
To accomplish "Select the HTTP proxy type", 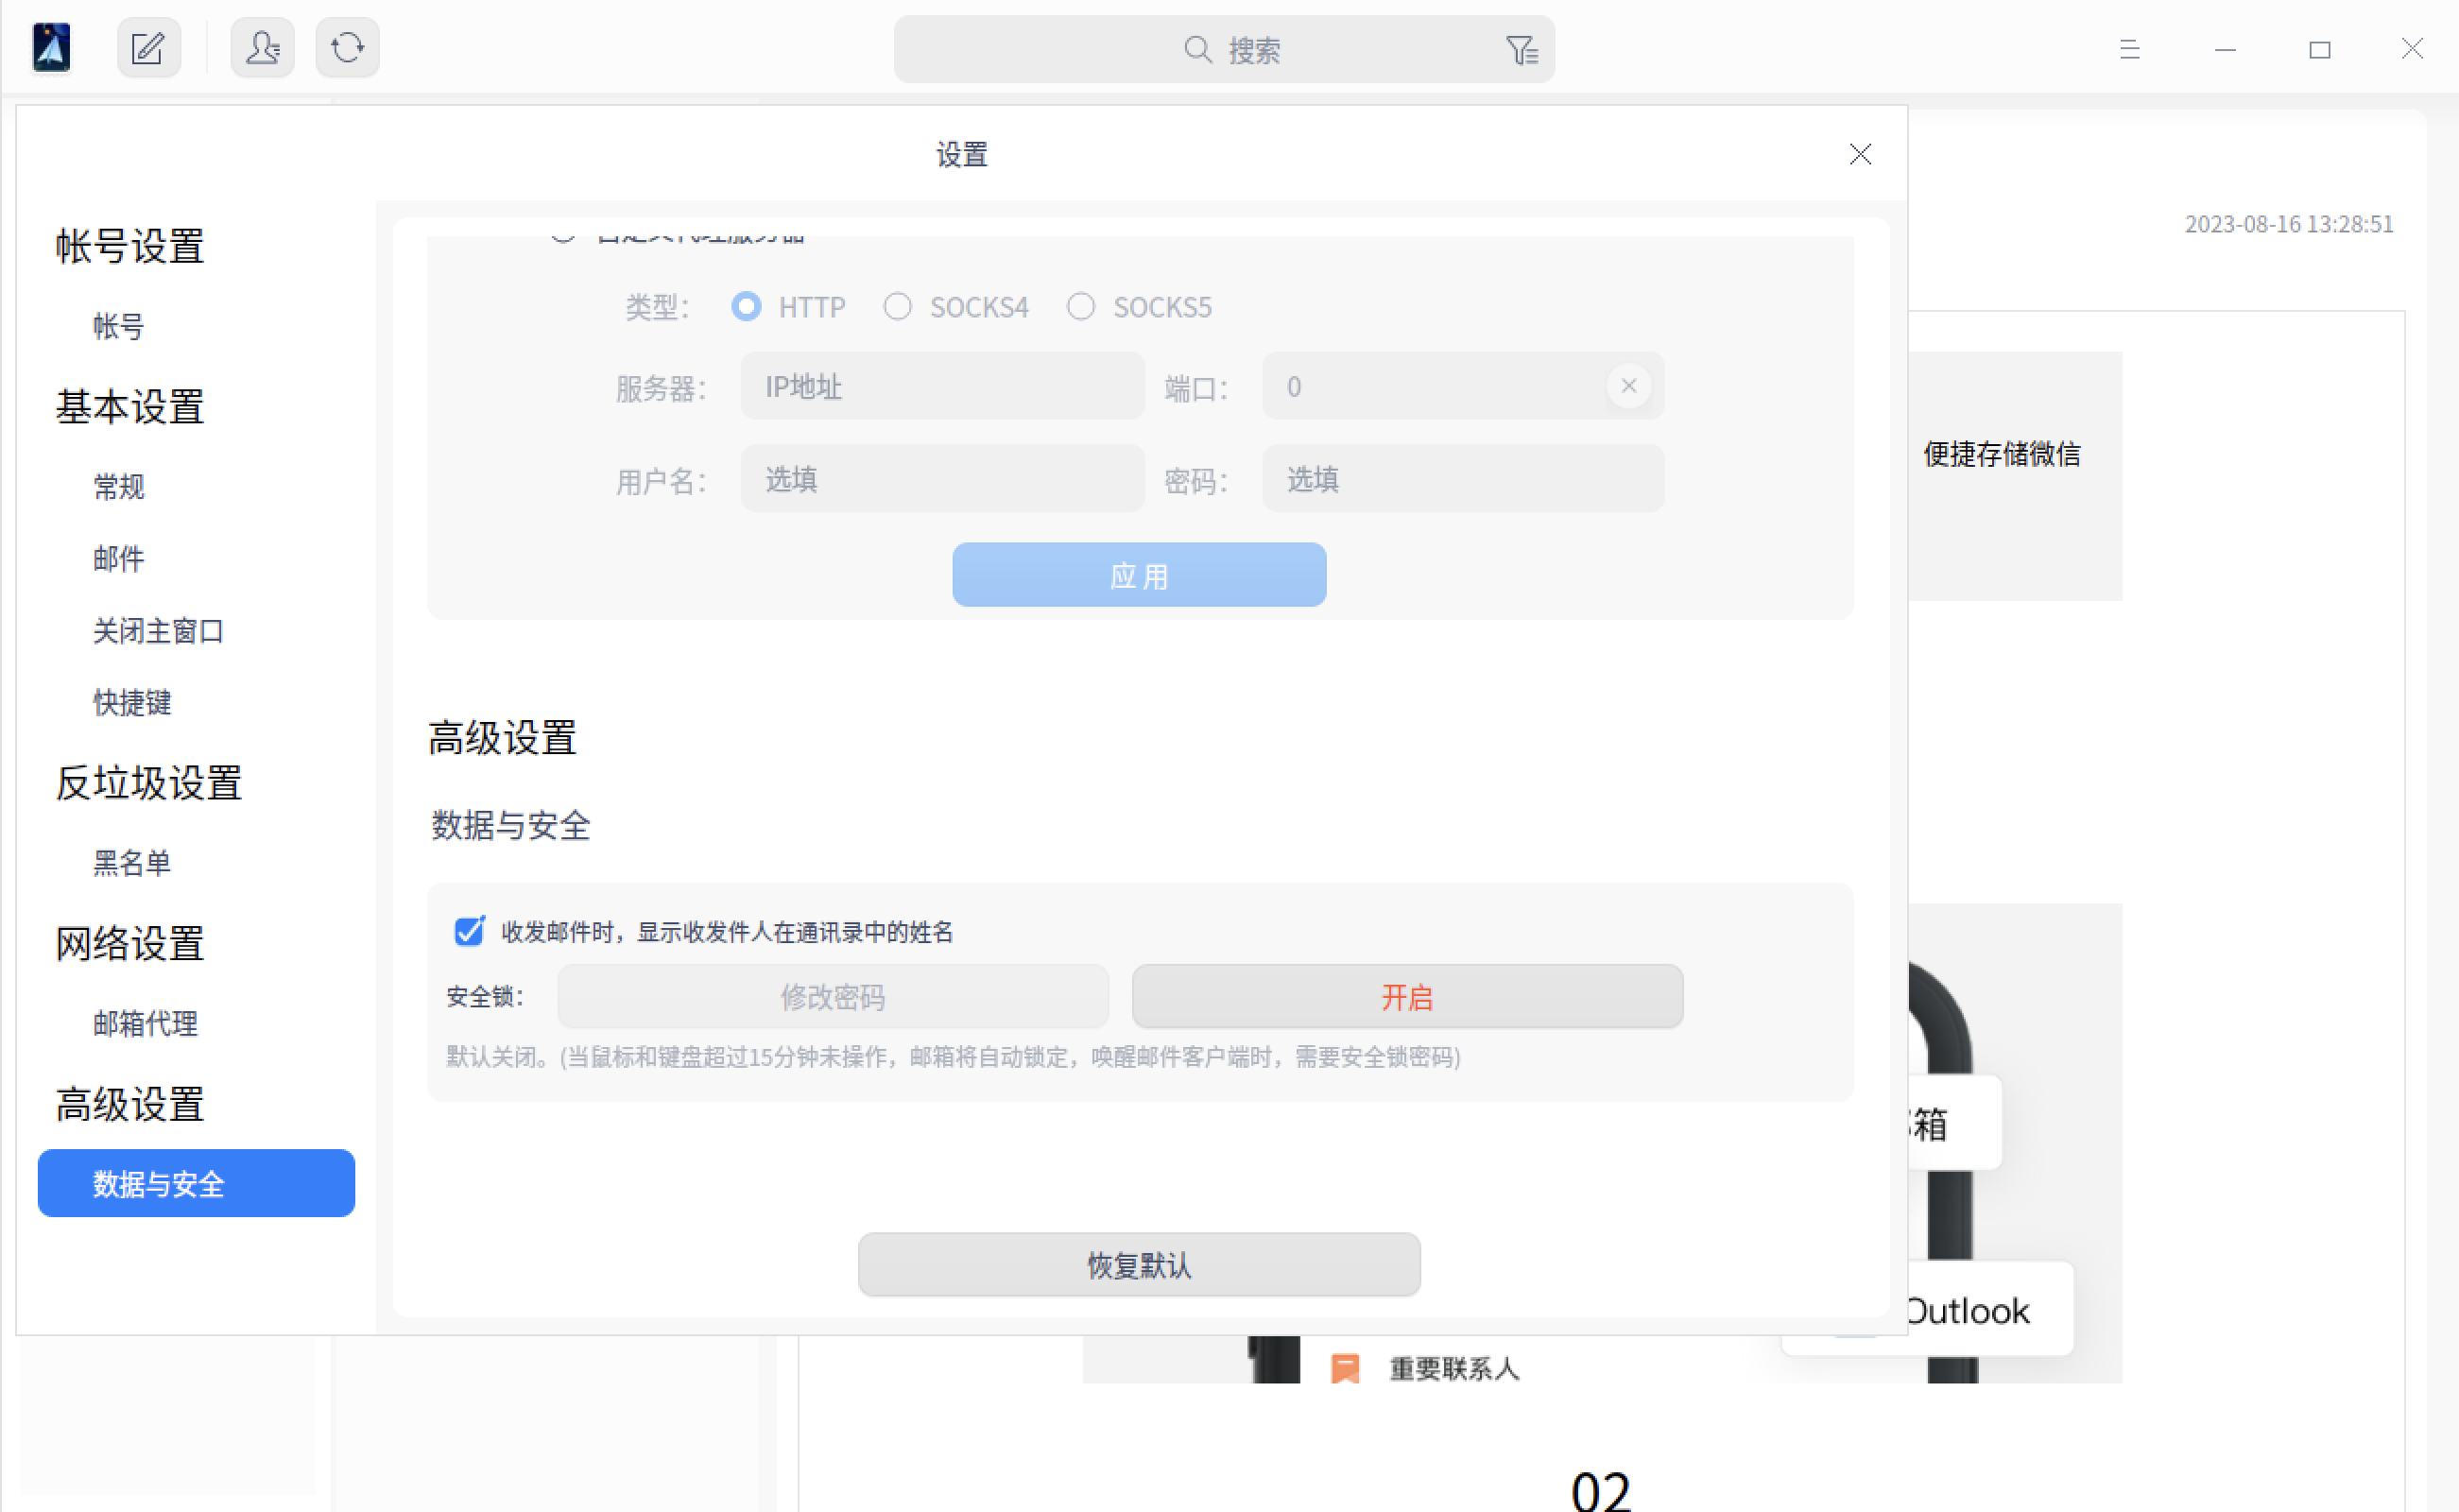I will click(746, 306).
